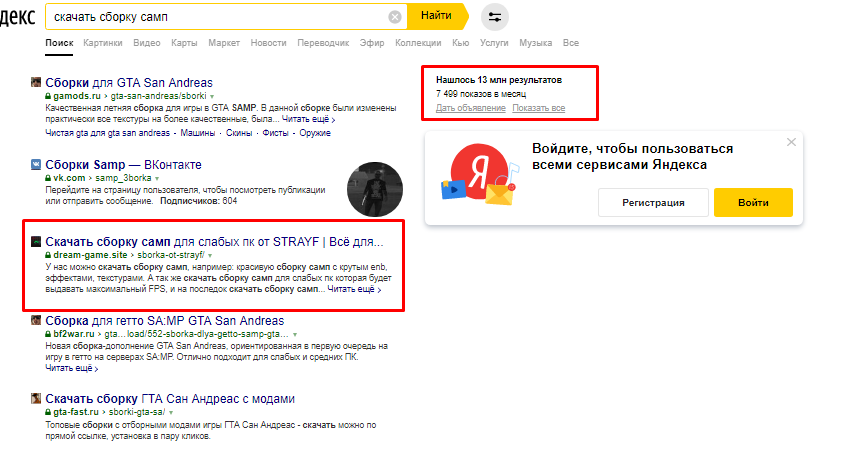Click the Регистрация button
862x452 pixels.
click(x=653, y=202)
